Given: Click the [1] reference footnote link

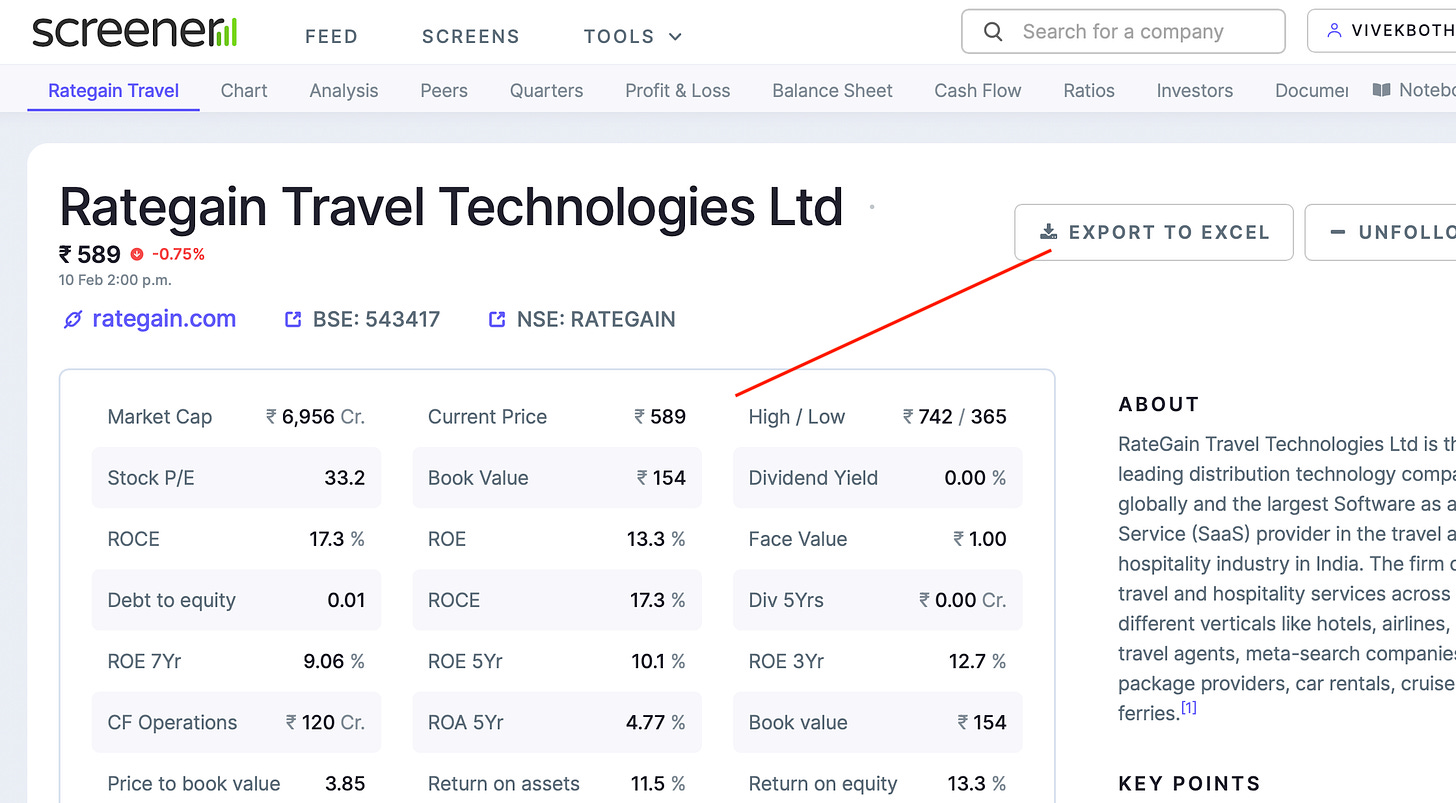Looking at the screenshot, I should pyautogui.click(x=1188, y=708).
